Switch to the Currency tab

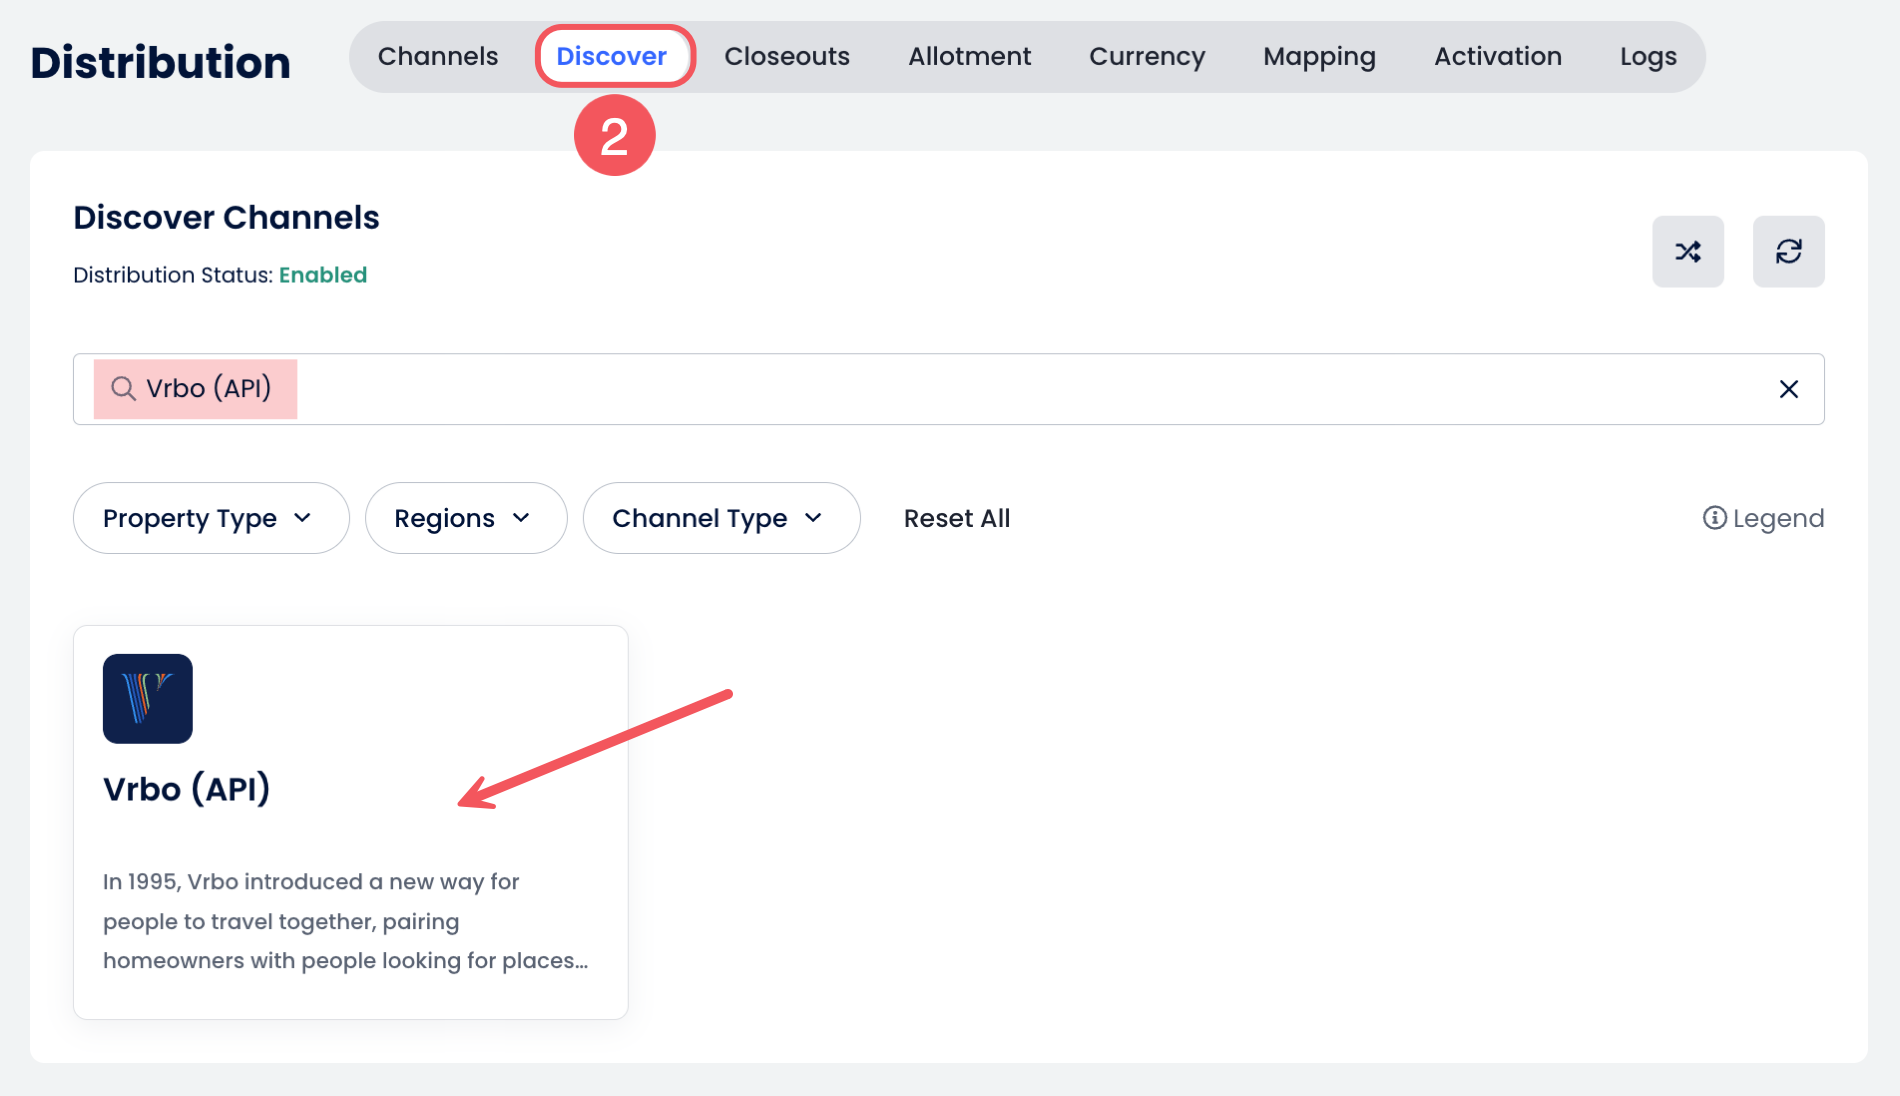1146,57
